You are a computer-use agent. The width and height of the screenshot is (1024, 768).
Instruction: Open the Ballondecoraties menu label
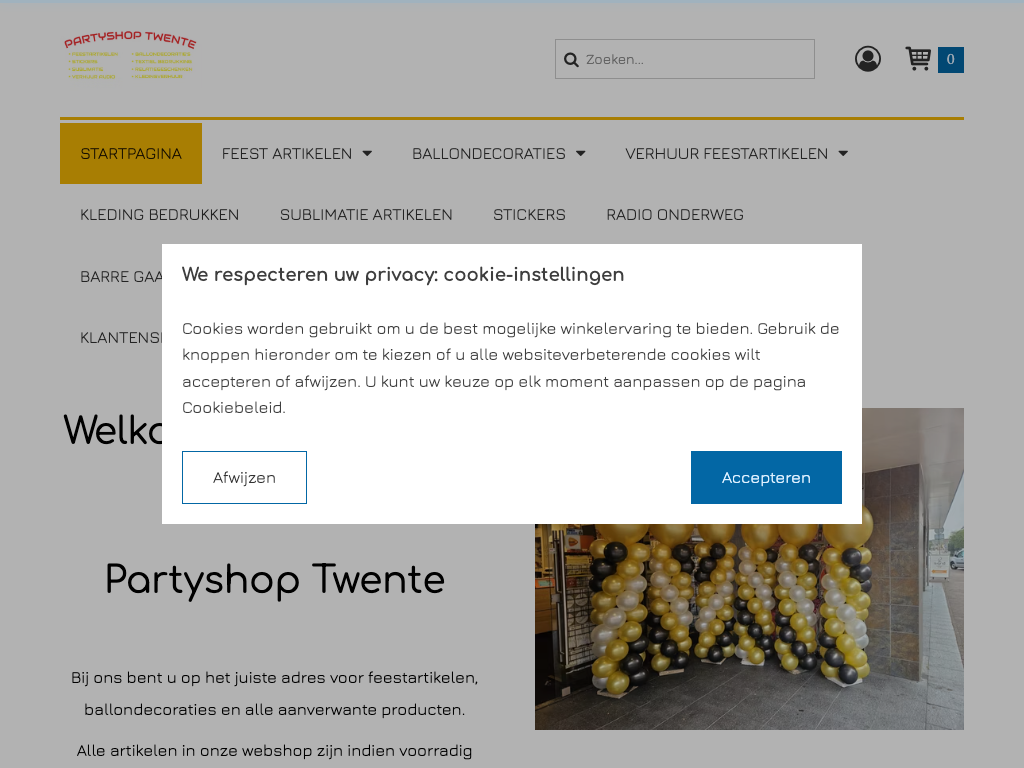pyautogui.click(x=488, y=153)
